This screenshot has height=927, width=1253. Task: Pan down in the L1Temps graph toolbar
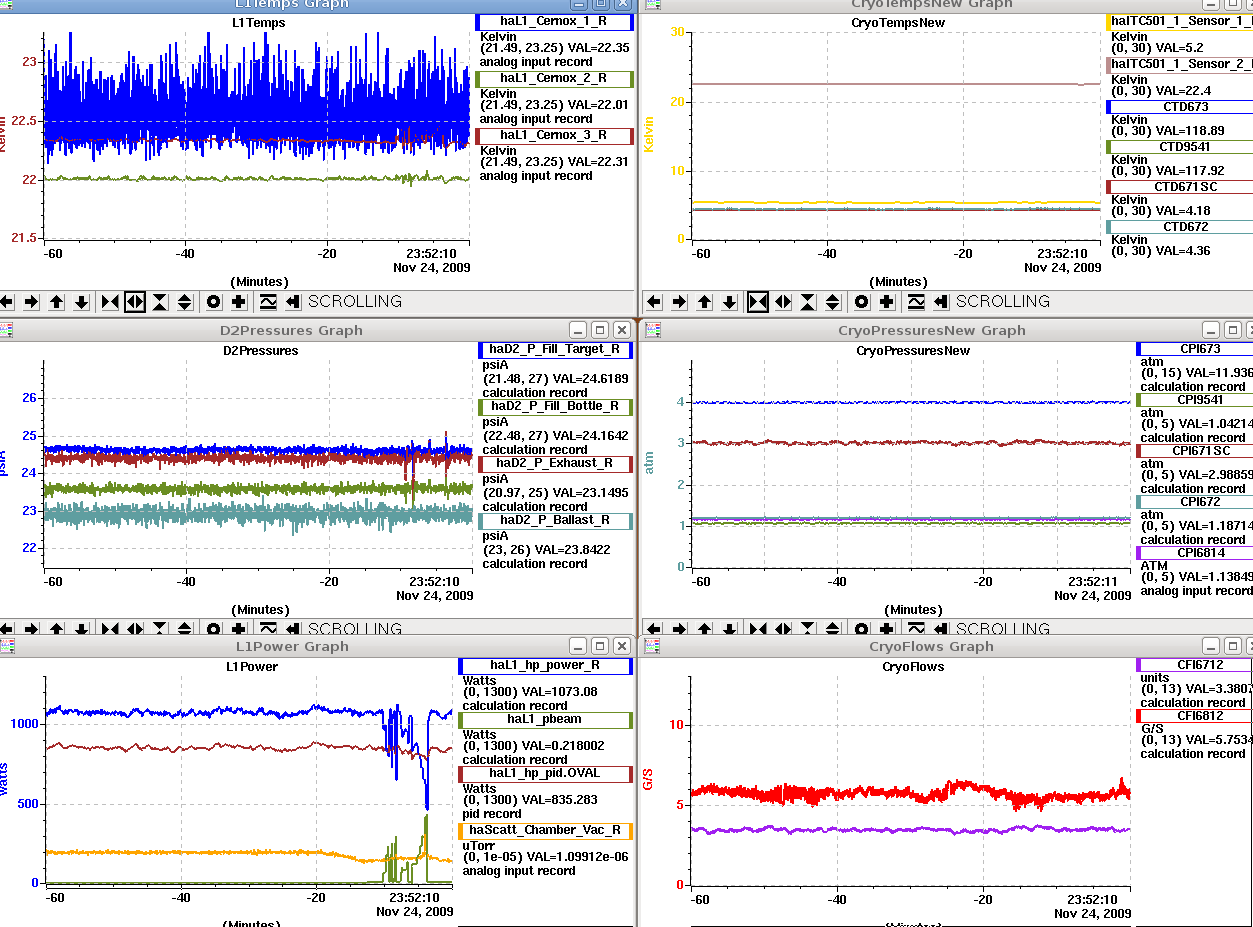(81, 301)
